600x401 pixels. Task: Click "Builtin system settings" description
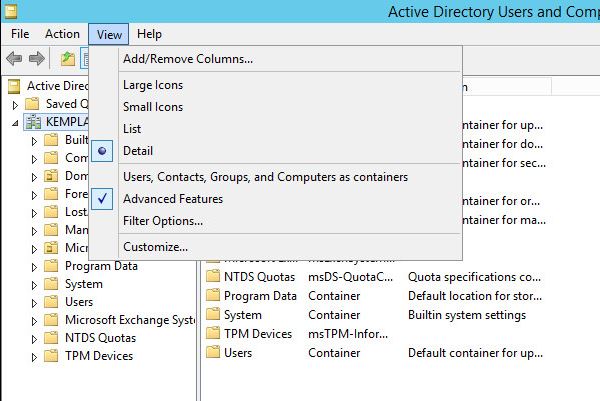(x=467, y=315)
